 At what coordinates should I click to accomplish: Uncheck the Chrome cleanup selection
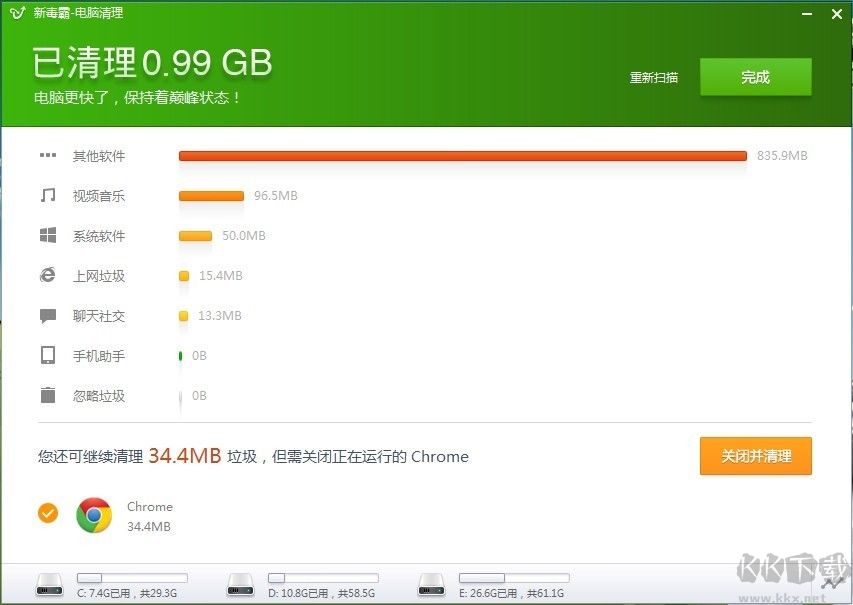click(48, 512)
